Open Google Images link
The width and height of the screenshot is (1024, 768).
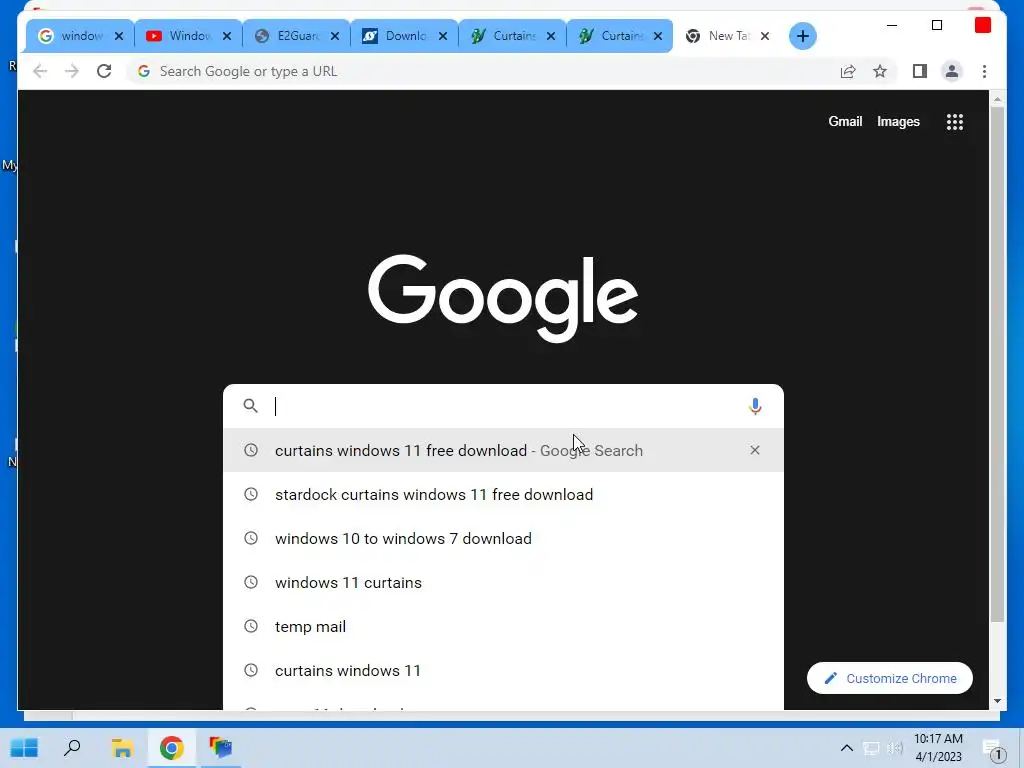(x=898, y=121)
